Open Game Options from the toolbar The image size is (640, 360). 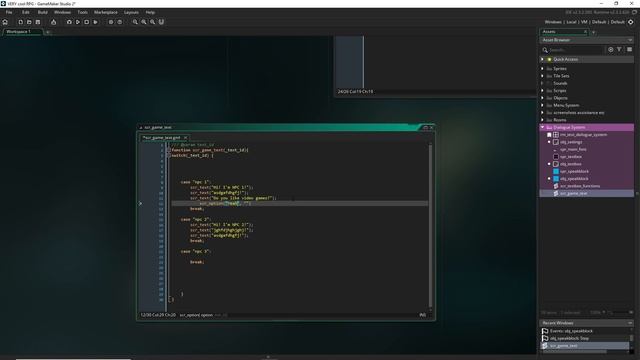click(111, 22)
